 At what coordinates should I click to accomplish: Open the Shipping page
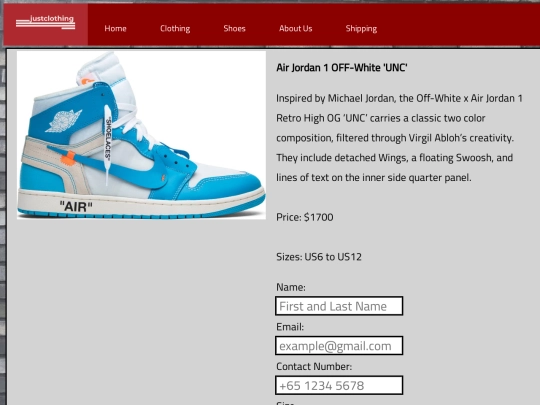[361, 29]
